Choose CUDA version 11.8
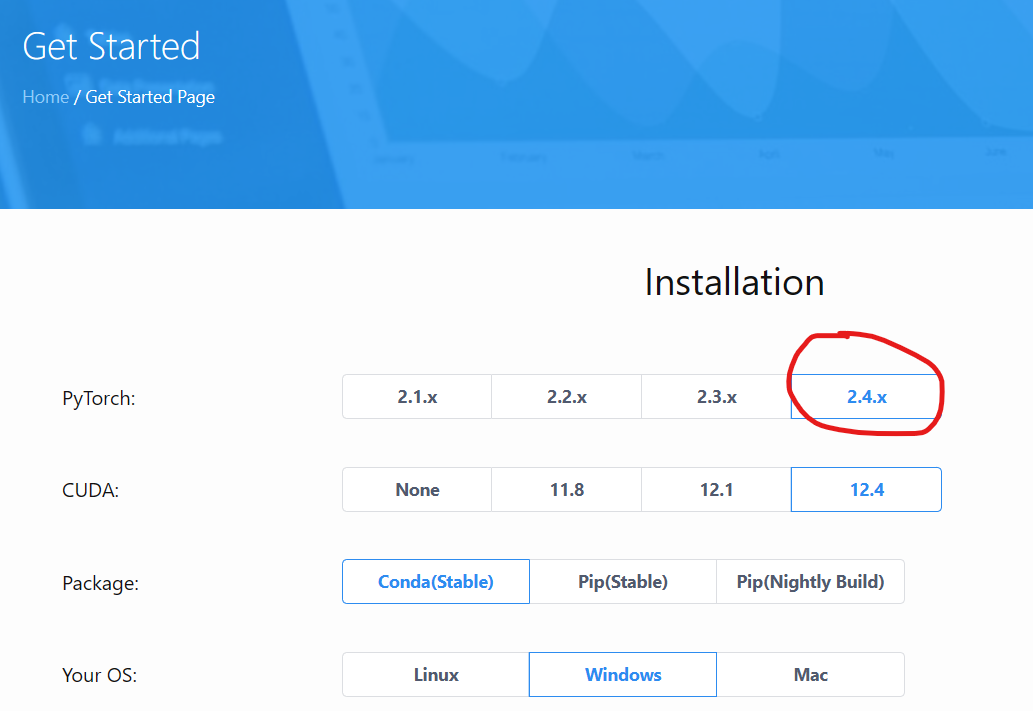This screenshot has height=711, width=1033. [x=567, y=490]
